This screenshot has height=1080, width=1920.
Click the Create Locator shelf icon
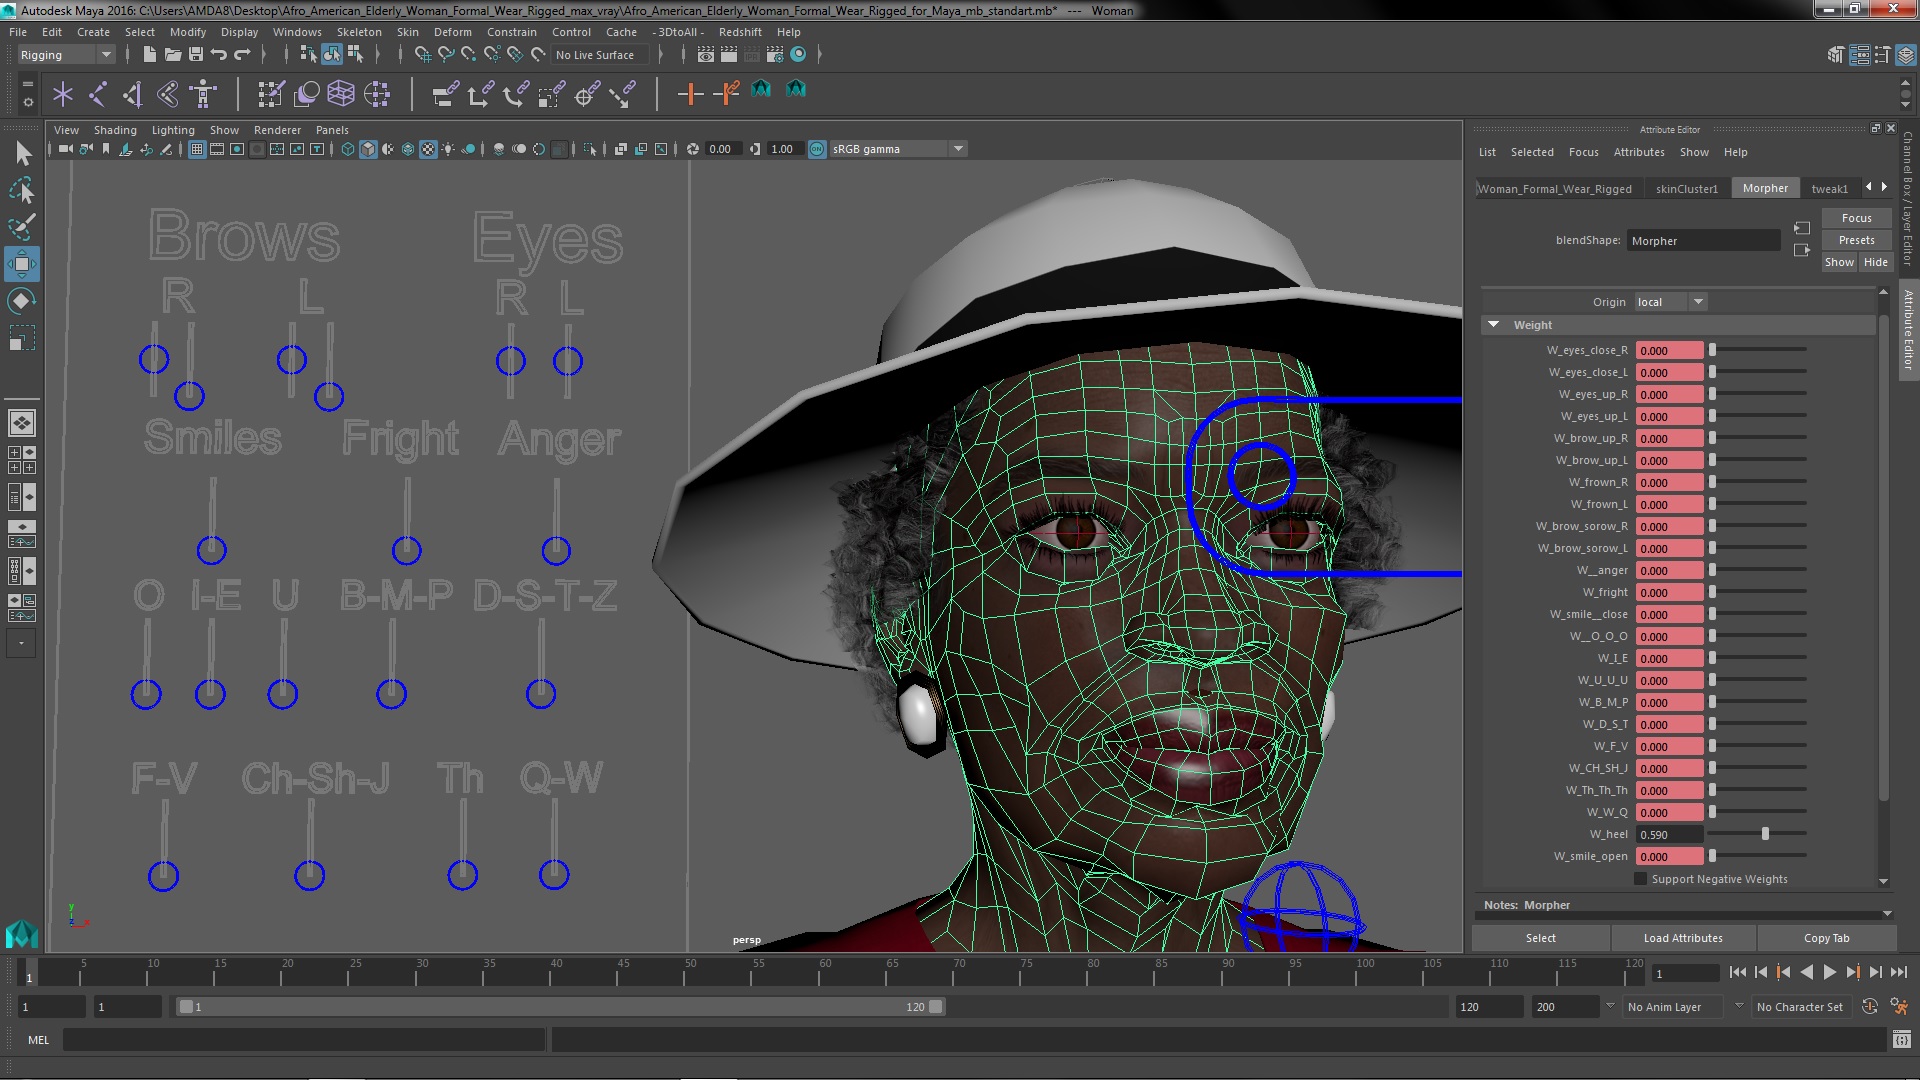63,94
